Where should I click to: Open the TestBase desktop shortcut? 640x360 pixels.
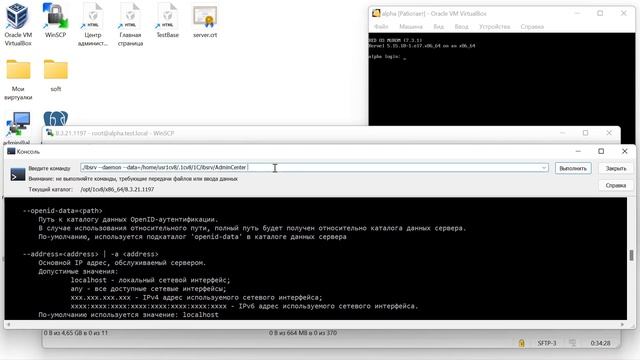pos(168,20)
